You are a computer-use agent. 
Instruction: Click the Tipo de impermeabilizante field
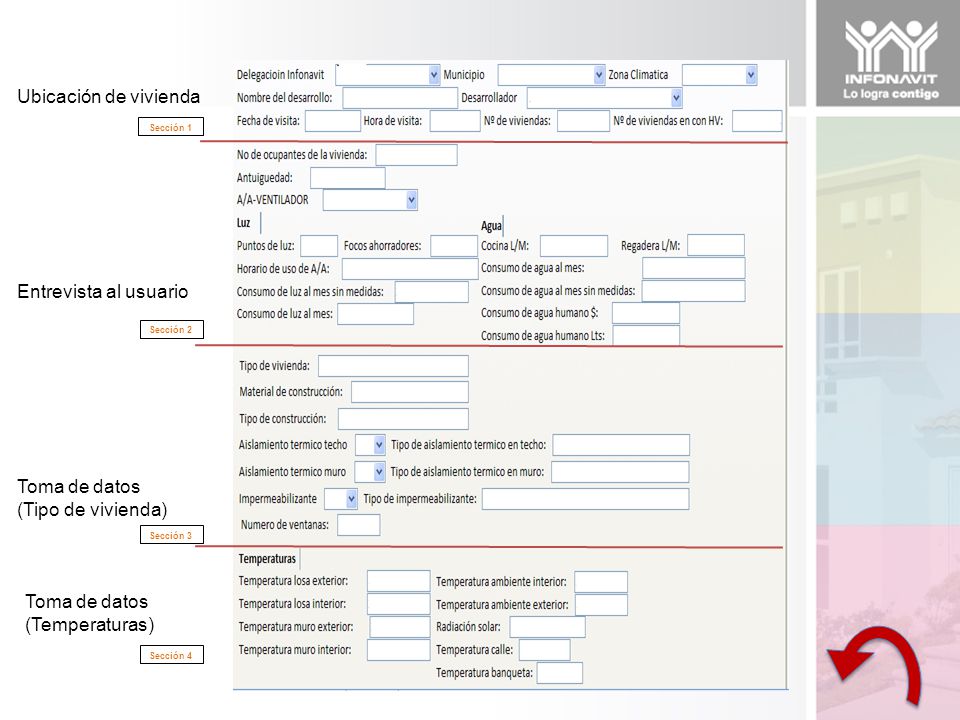click(x=585, y=499)
